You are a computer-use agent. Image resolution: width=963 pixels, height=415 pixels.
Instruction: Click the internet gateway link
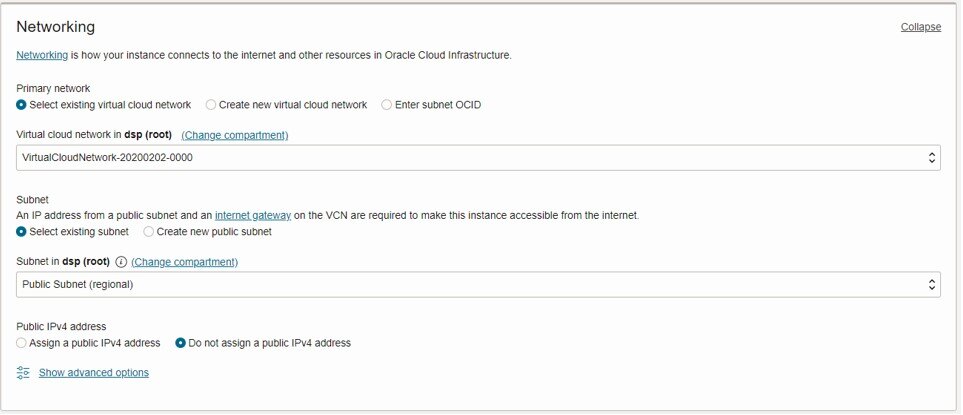(253, 215)
